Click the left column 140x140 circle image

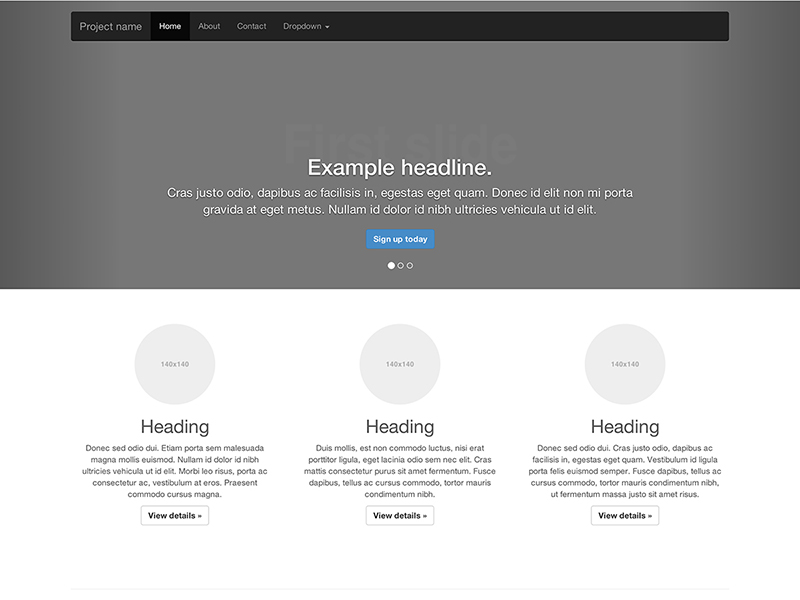[x=175, y=364]
